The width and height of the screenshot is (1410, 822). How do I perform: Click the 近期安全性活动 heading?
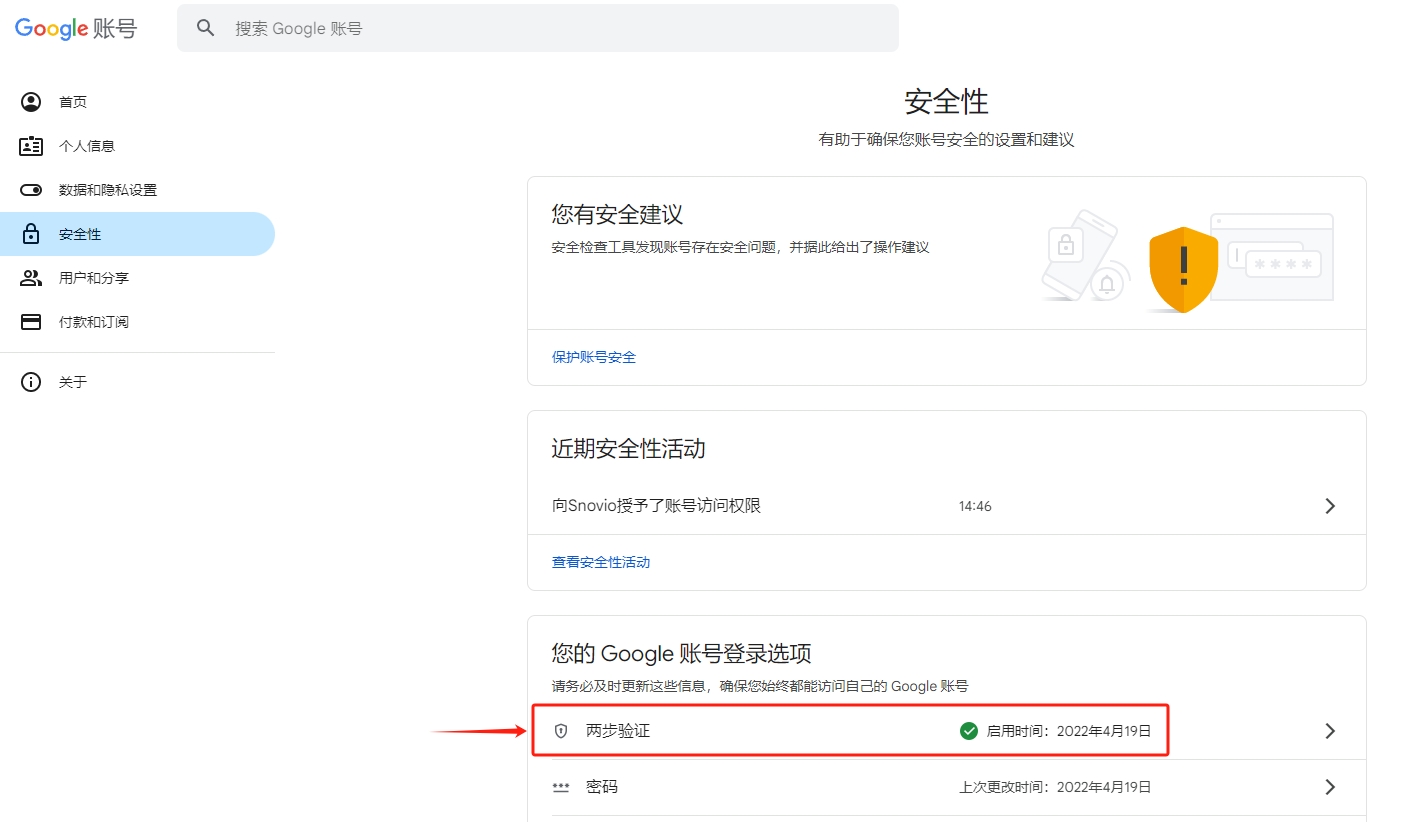click(x=629, y=449)
